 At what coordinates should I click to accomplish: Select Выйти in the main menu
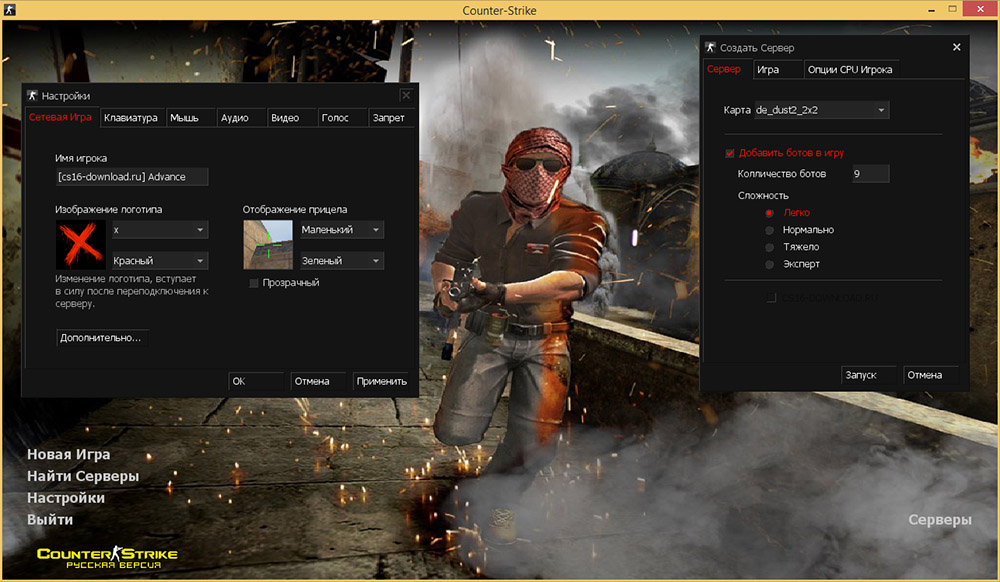[x=50, y=520]
